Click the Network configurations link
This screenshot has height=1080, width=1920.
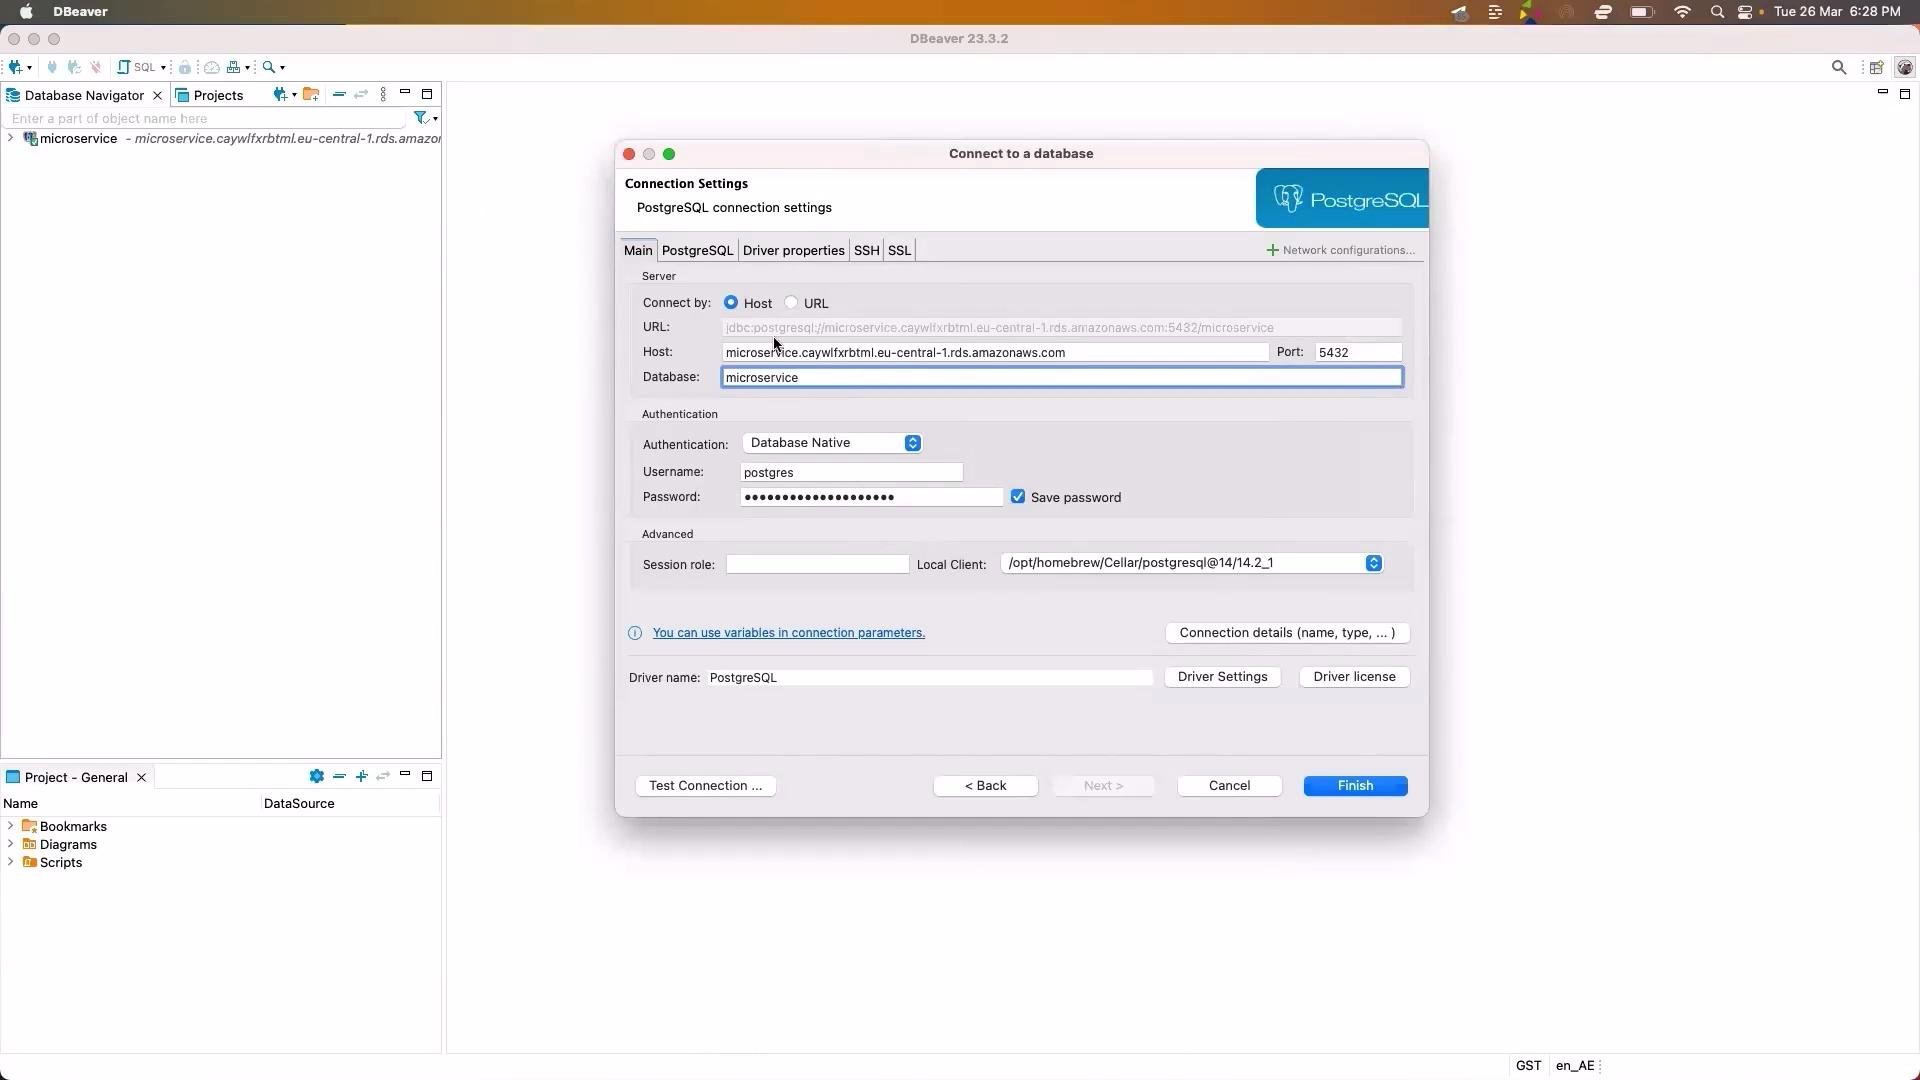[1341, 250]
